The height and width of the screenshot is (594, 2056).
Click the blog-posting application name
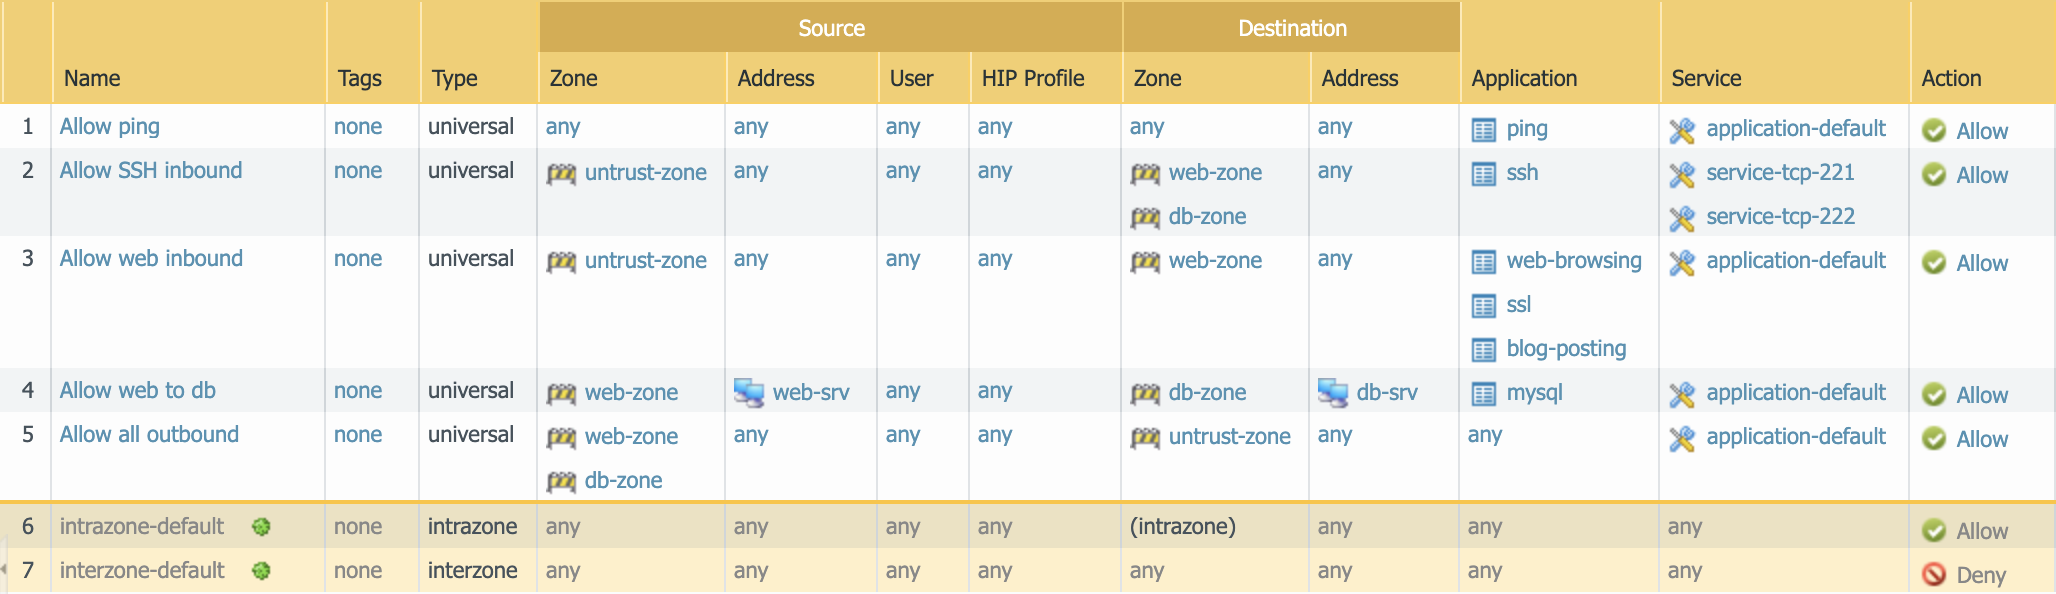click(1566, 349)
